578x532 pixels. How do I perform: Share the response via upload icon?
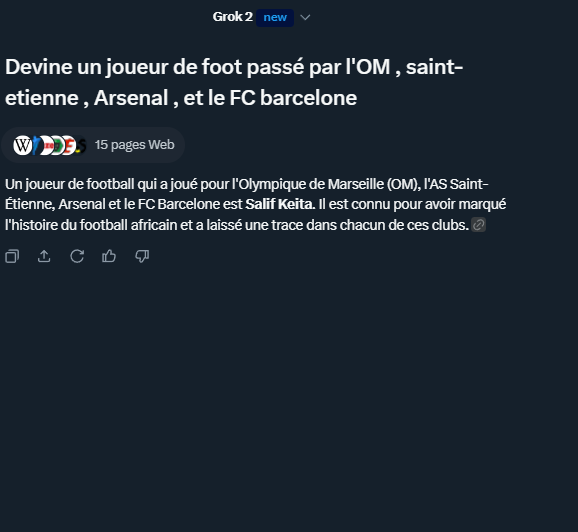point(44,256)
